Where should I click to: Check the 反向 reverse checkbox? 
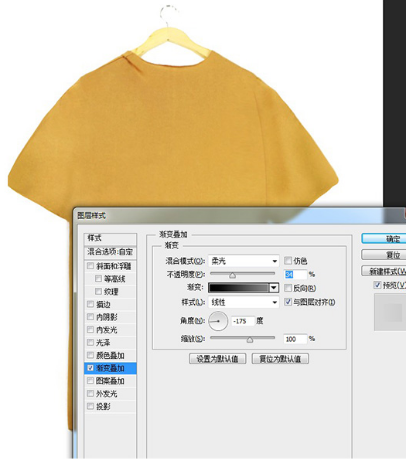point(288,288)
